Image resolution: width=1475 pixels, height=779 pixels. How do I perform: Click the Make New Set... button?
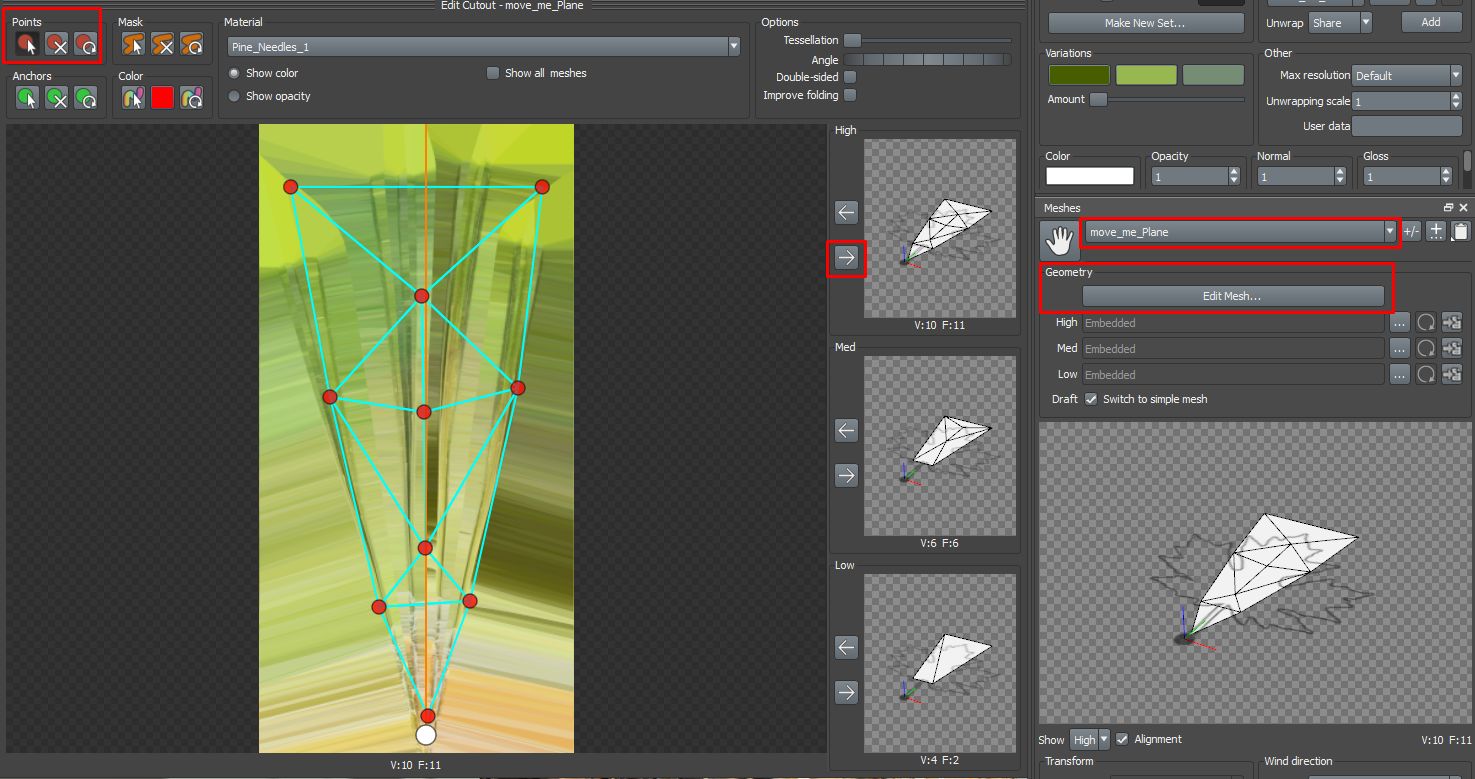[1145, 23]
